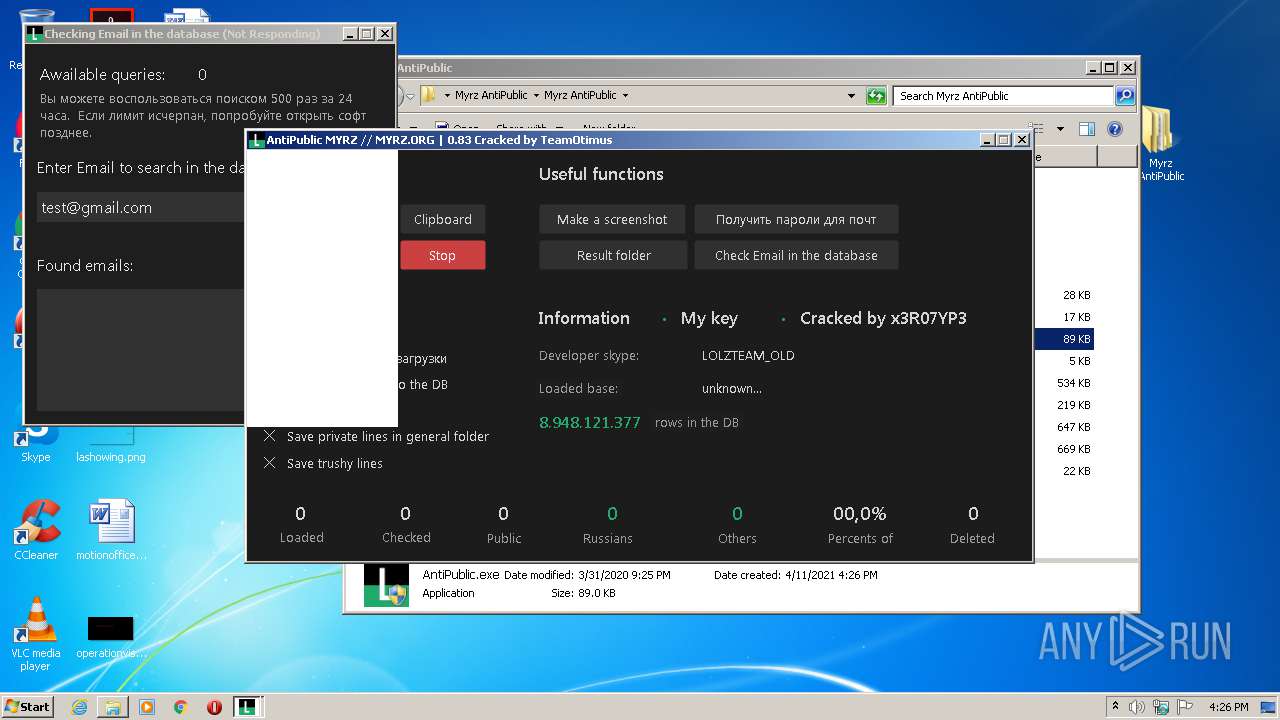Image resolution: width=1280 pixels, height=720 pixels.
Task: Close the AntiPublic MYRZ window
Action: click(1022, 140)
